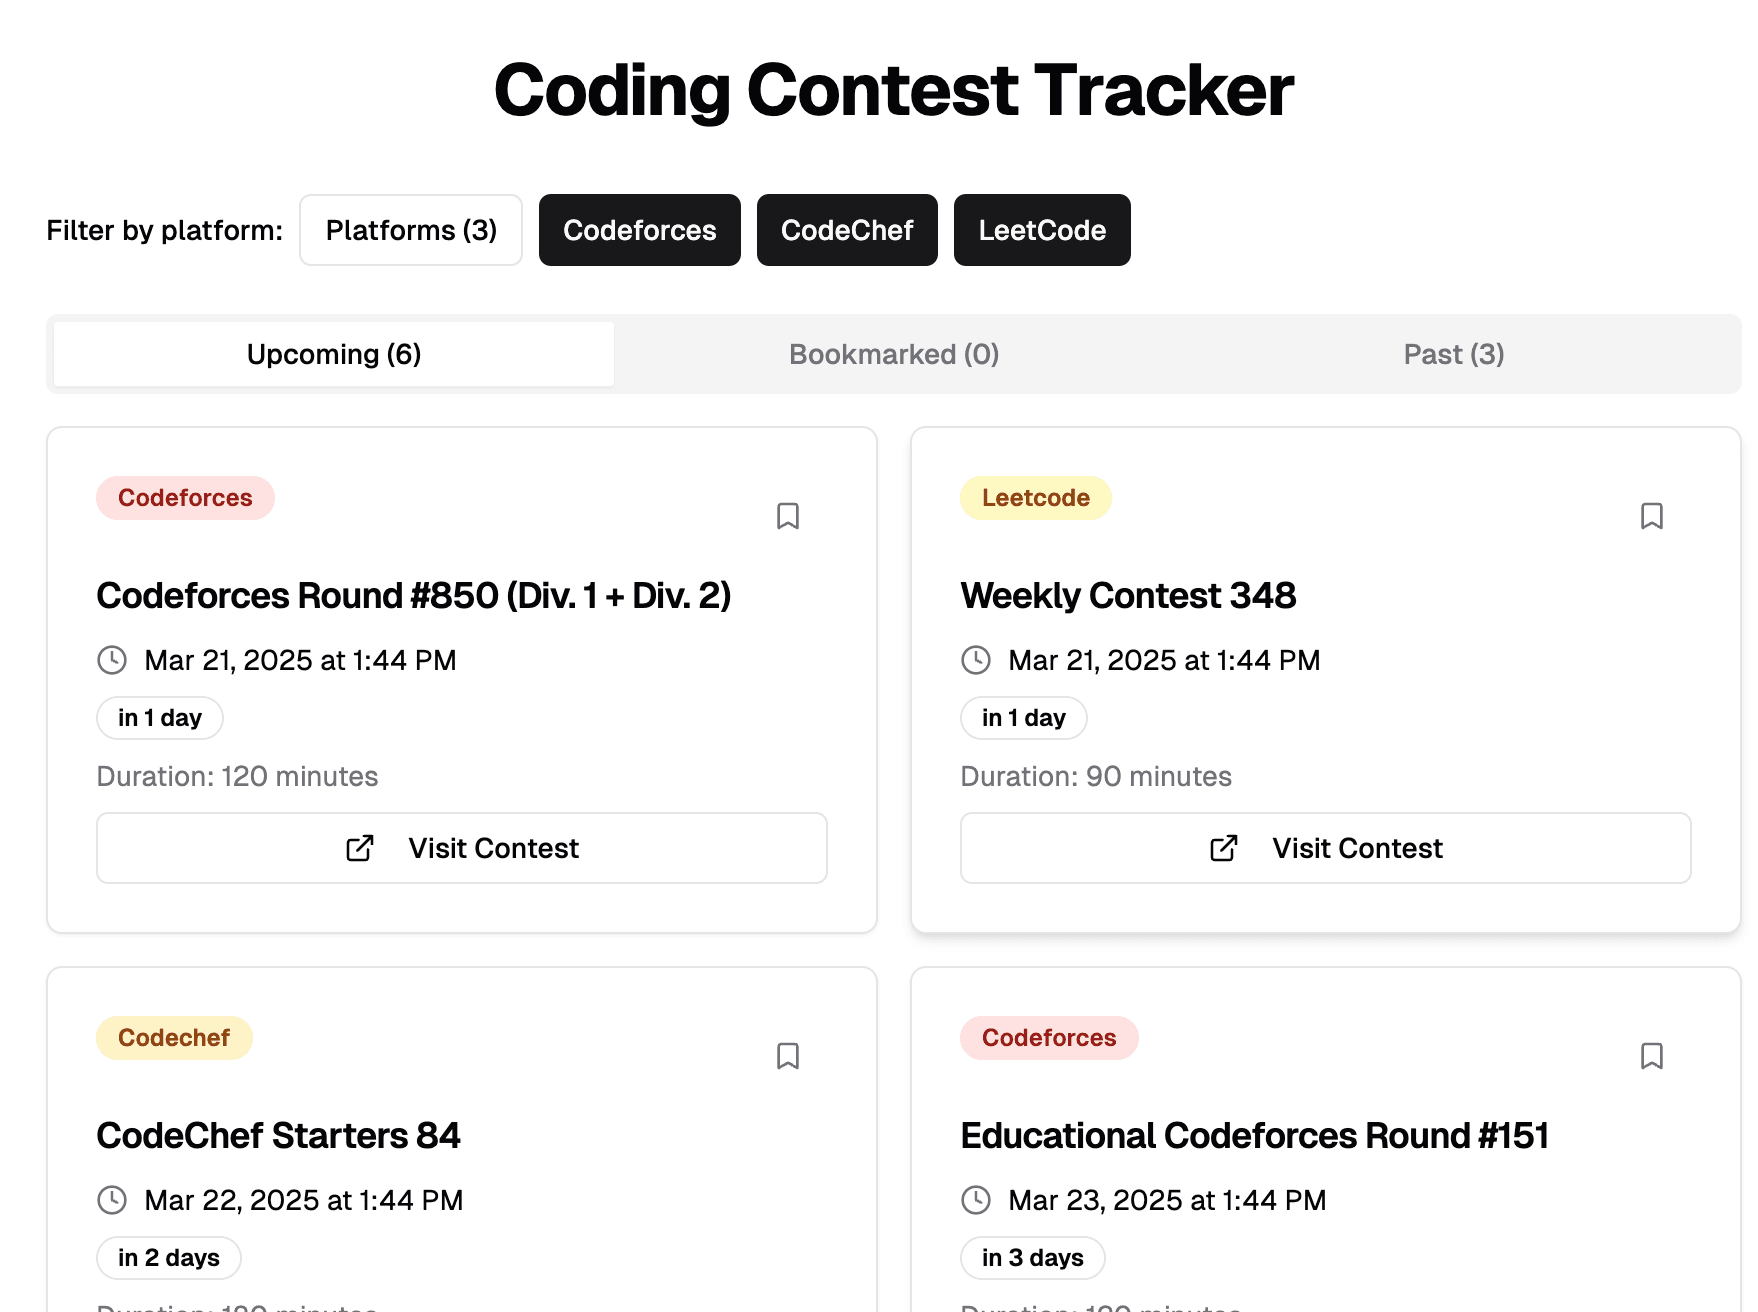Click the Leetcode badge on Weekly Contest 348
1758x1312 pixels.
[1035, 497]
